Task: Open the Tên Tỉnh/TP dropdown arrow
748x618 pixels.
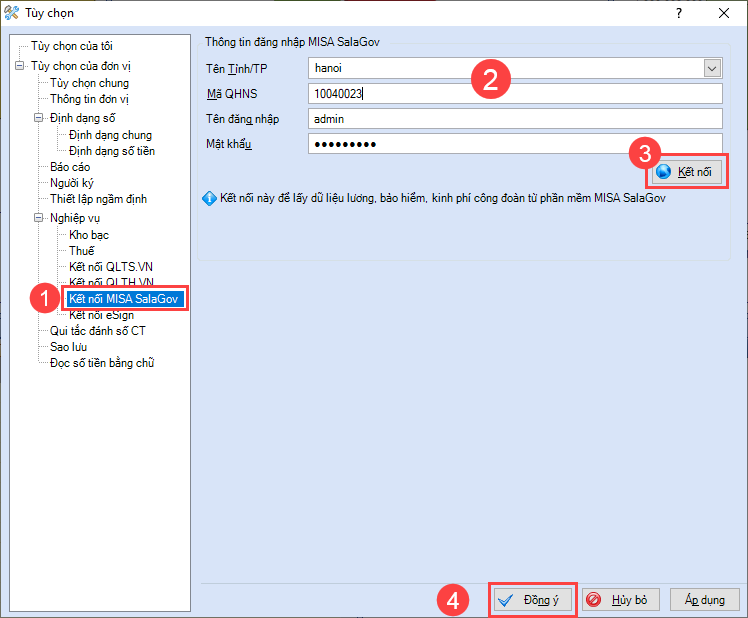Action: coord(712,68)
